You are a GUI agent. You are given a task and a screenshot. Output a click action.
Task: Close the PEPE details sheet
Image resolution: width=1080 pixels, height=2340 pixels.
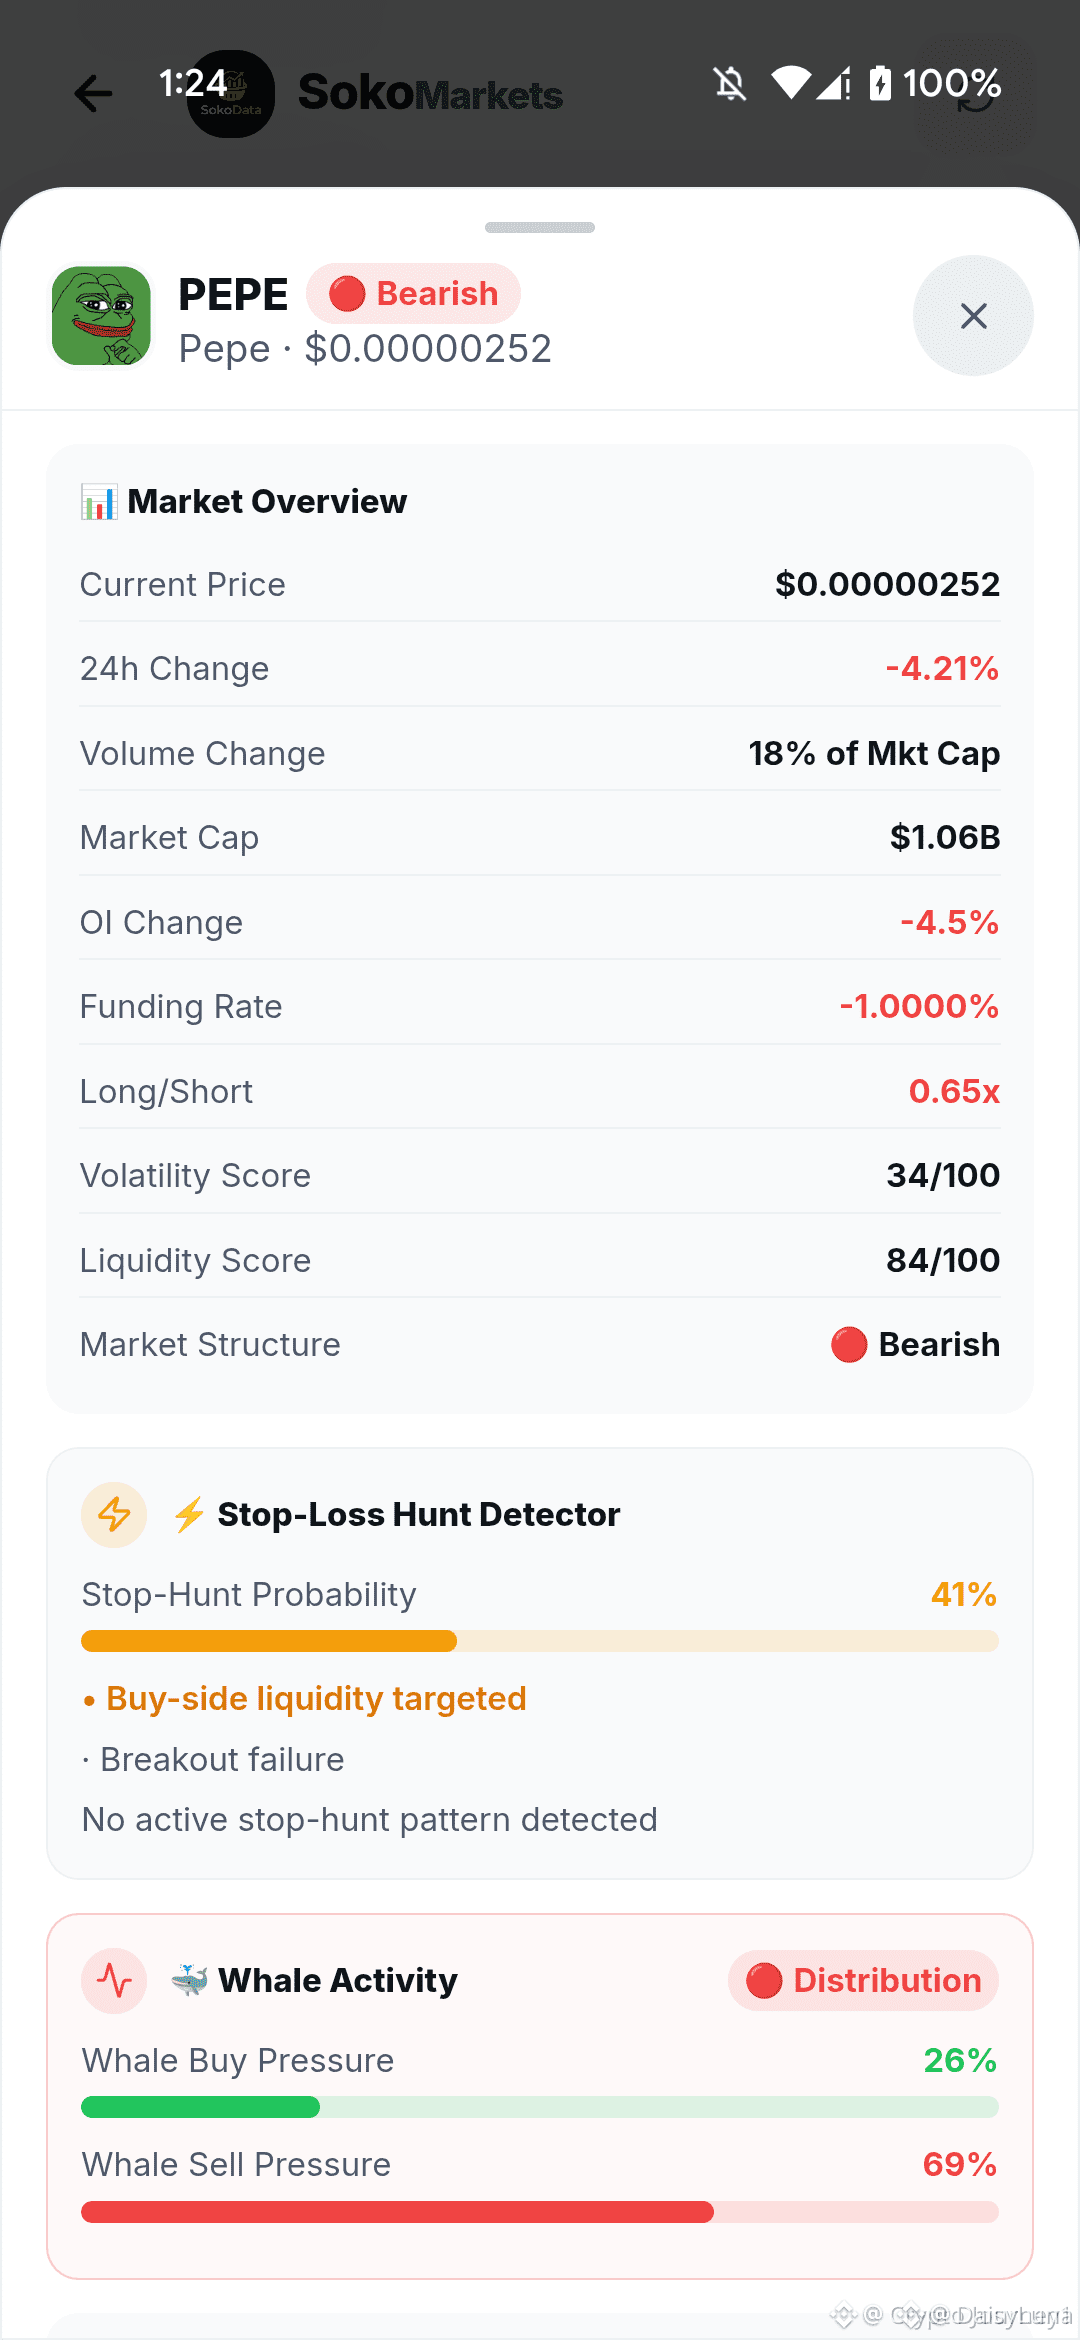(x=973, y=316)
